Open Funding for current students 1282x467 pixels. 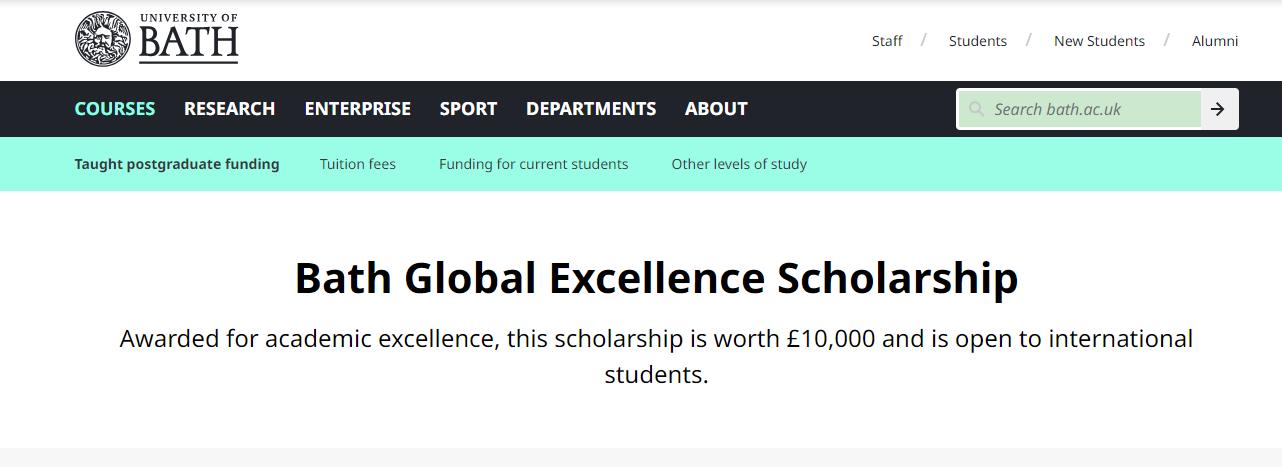(x=533, y=164)
